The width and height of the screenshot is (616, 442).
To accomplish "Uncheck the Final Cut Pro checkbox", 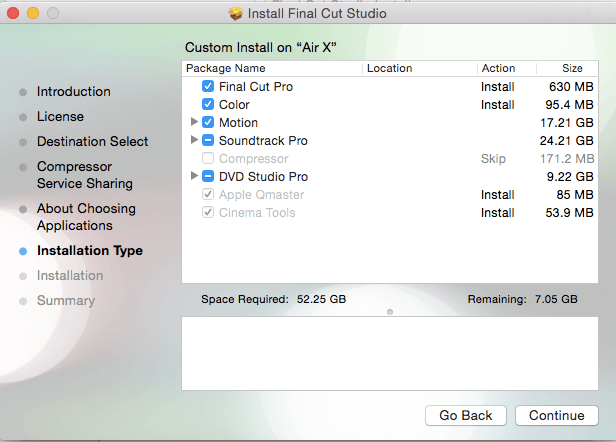I will tap(208, 87).
